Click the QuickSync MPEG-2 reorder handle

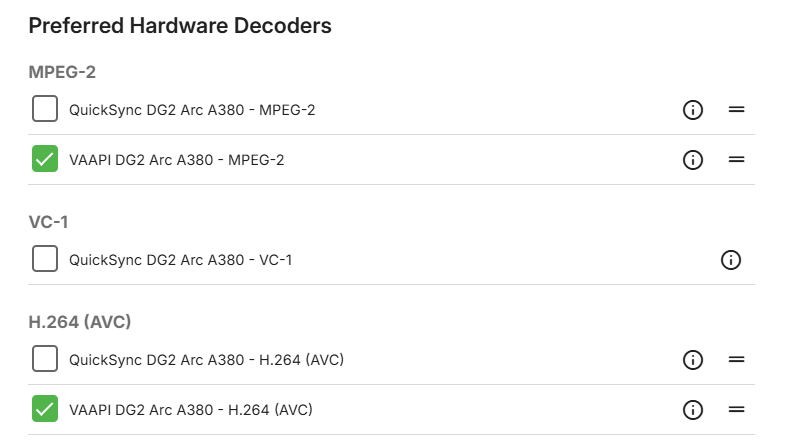737,109
